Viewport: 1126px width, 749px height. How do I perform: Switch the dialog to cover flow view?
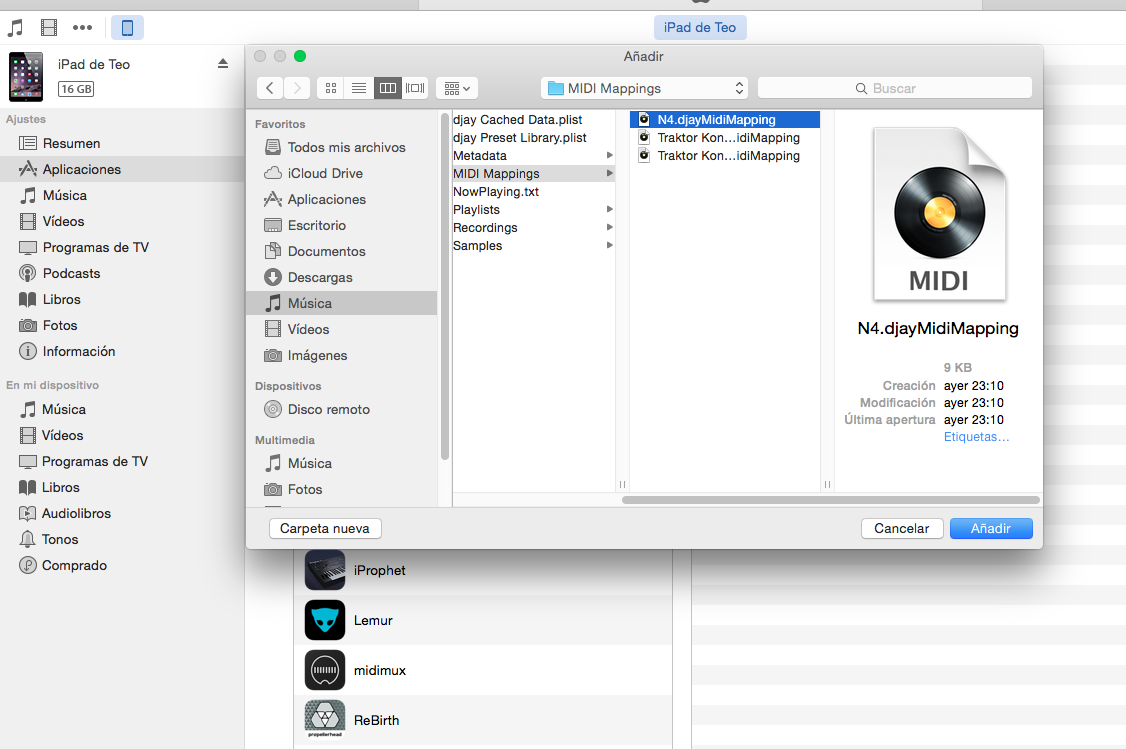pyautogui.click(x=415, y=87)
